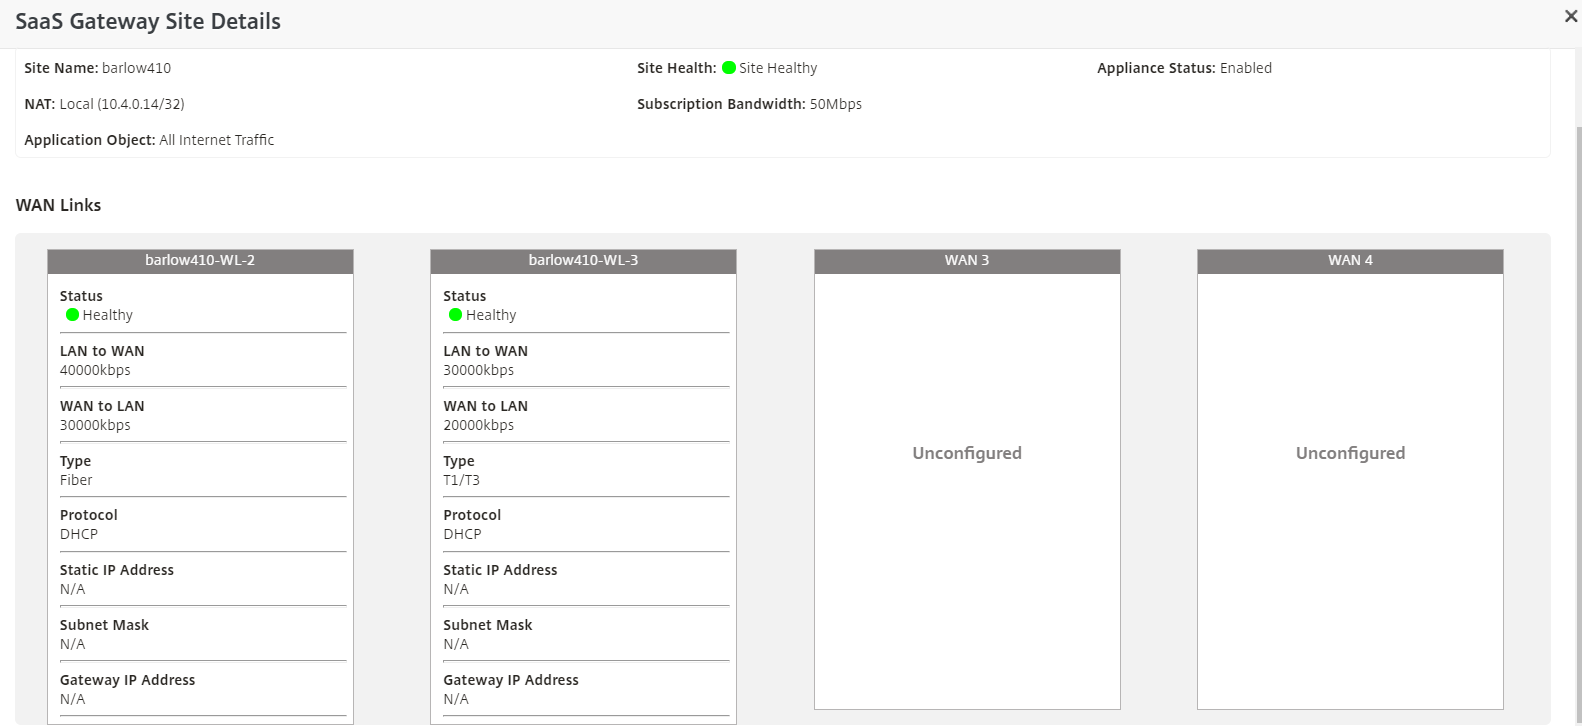Click the Unconfigured text in WAN 4 panel
Image resolution: width=1582 pixels, height=726 pixels.
coord(1349,453)
